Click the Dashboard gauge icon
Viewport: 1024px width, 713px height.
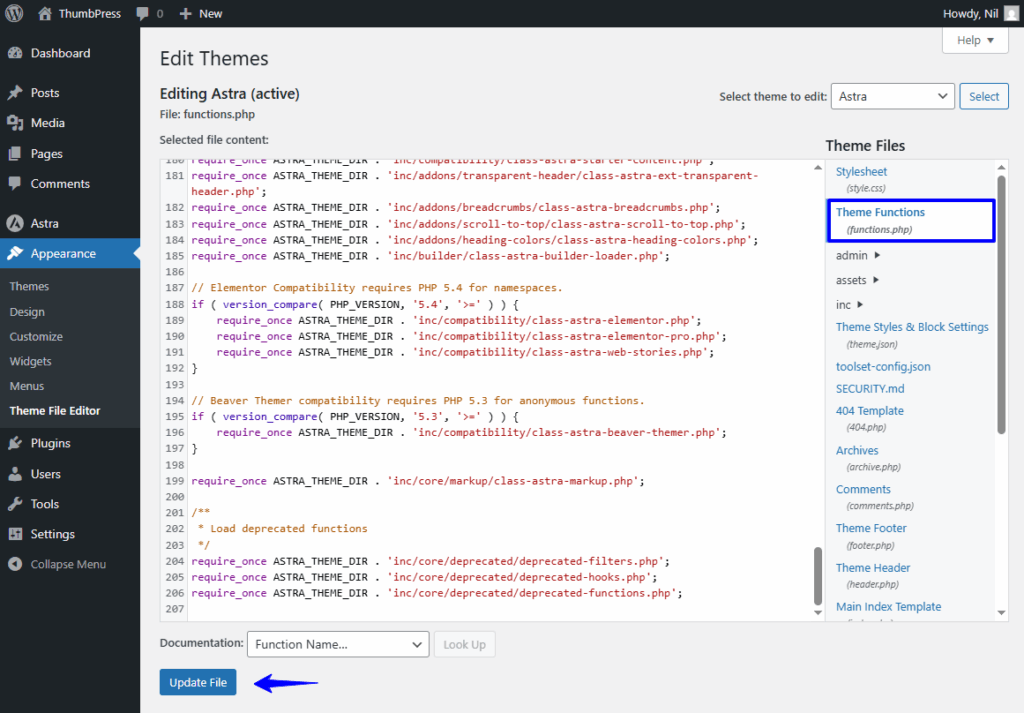(15, 54)
